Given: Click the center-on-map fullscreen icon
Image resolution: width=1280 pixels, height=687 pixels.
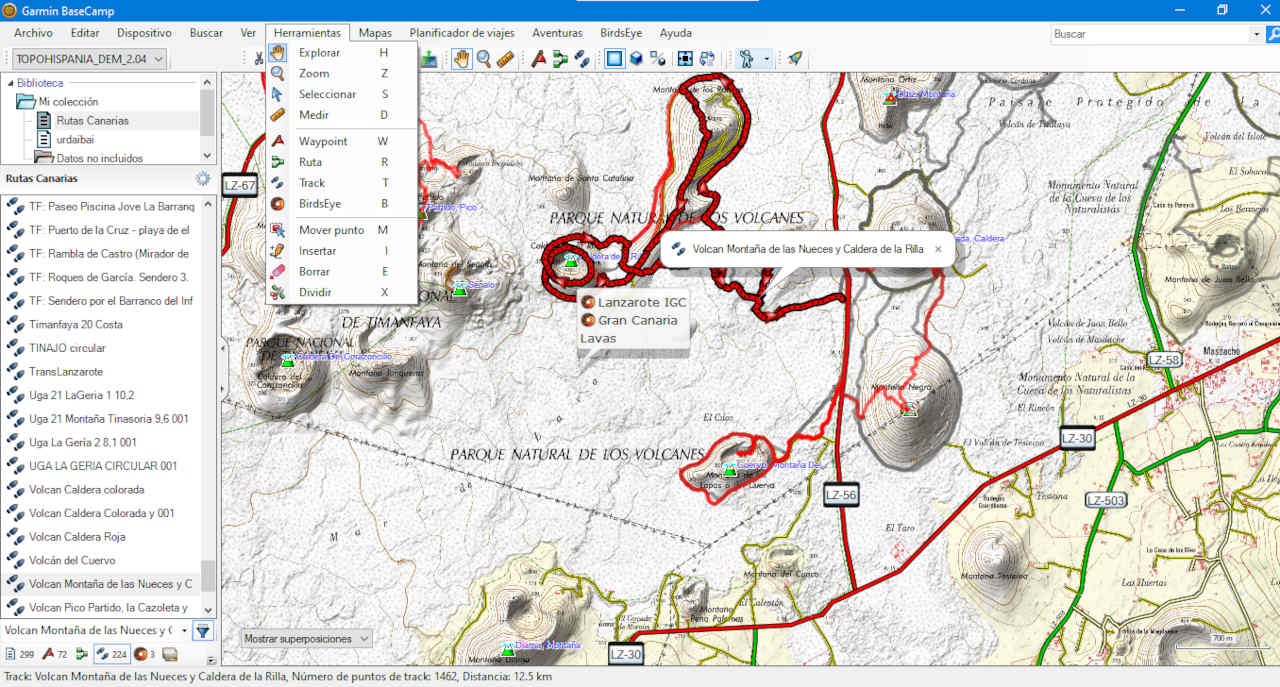Looking at the screenshot, I should (x=685, y=59).
